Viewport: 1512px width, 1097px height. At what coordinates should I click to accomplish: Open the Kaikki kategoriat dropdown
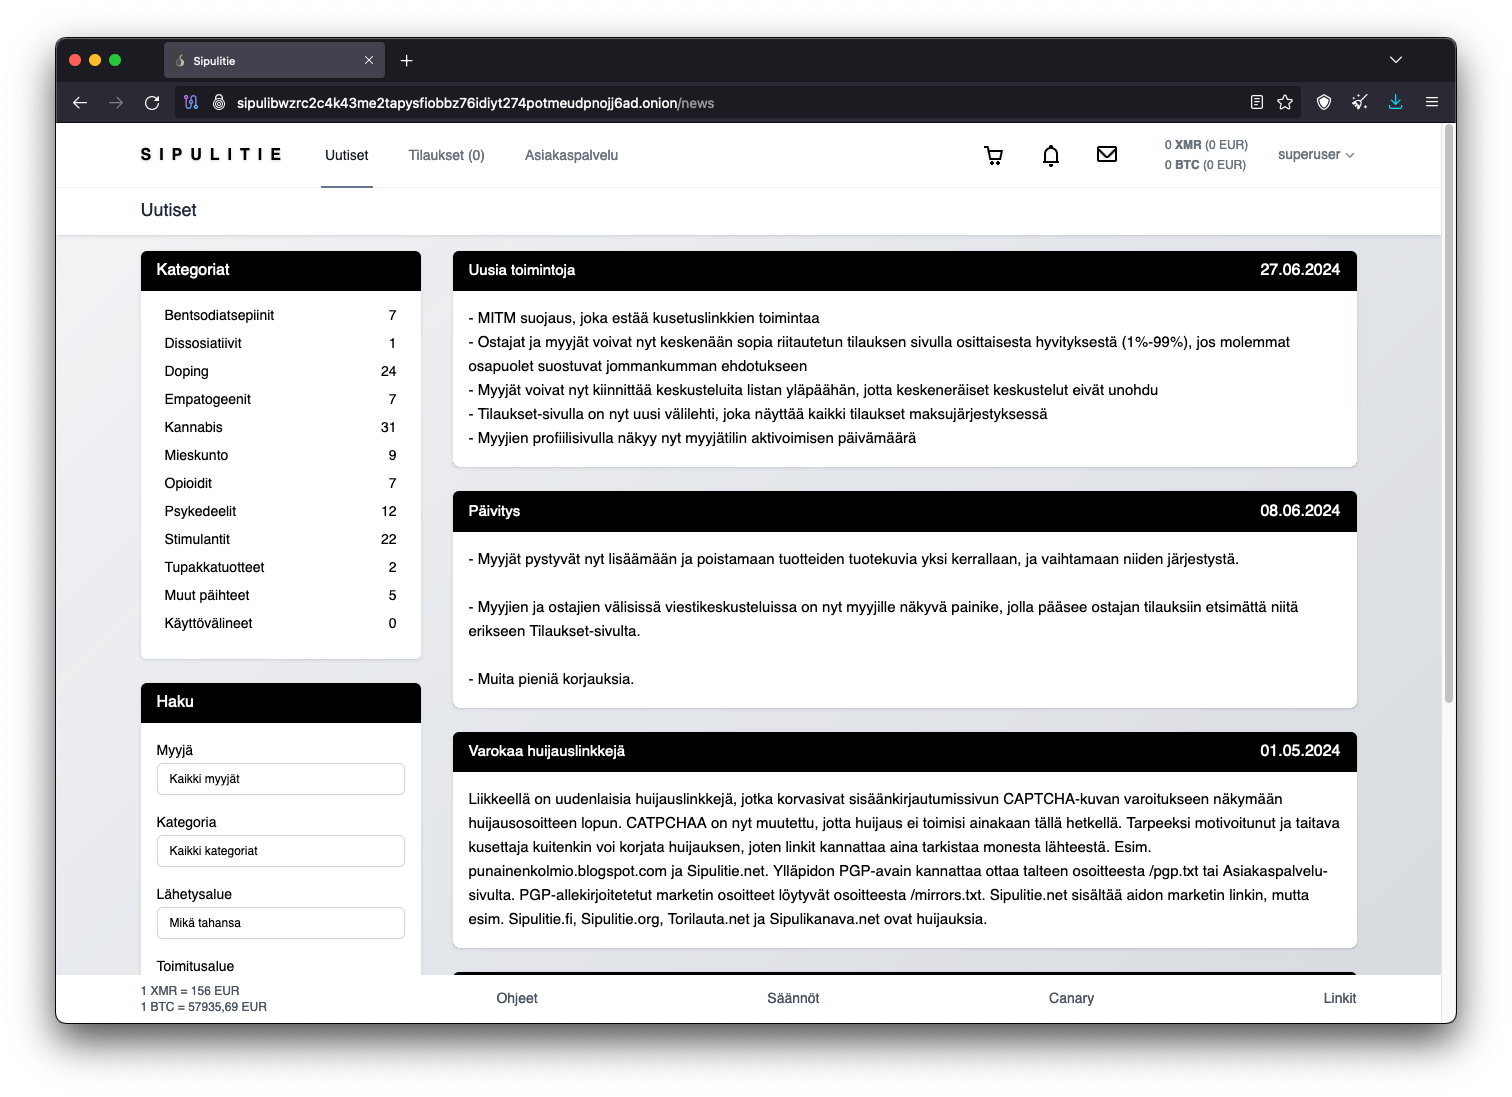click(x=280, y=851)
